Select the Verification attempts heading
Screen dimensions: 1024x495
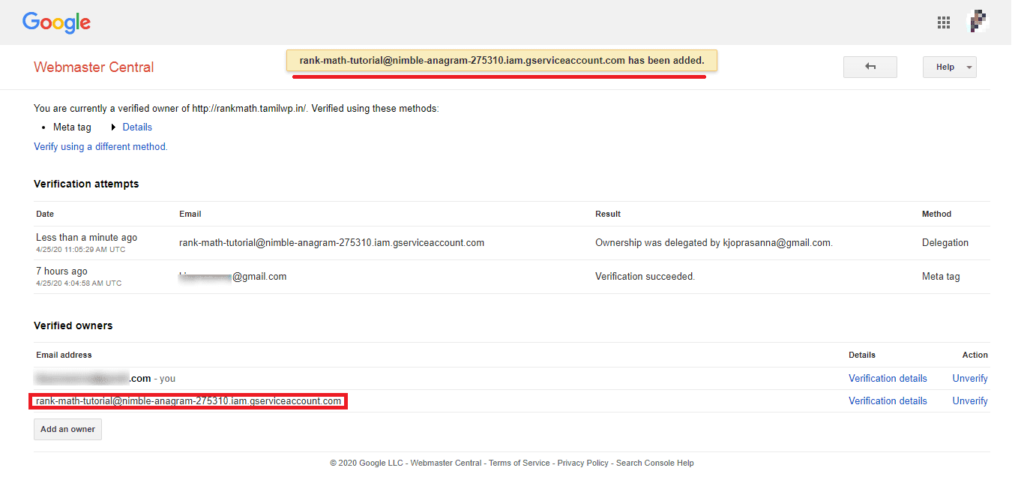pyautogui.click(x=86, y=184)
